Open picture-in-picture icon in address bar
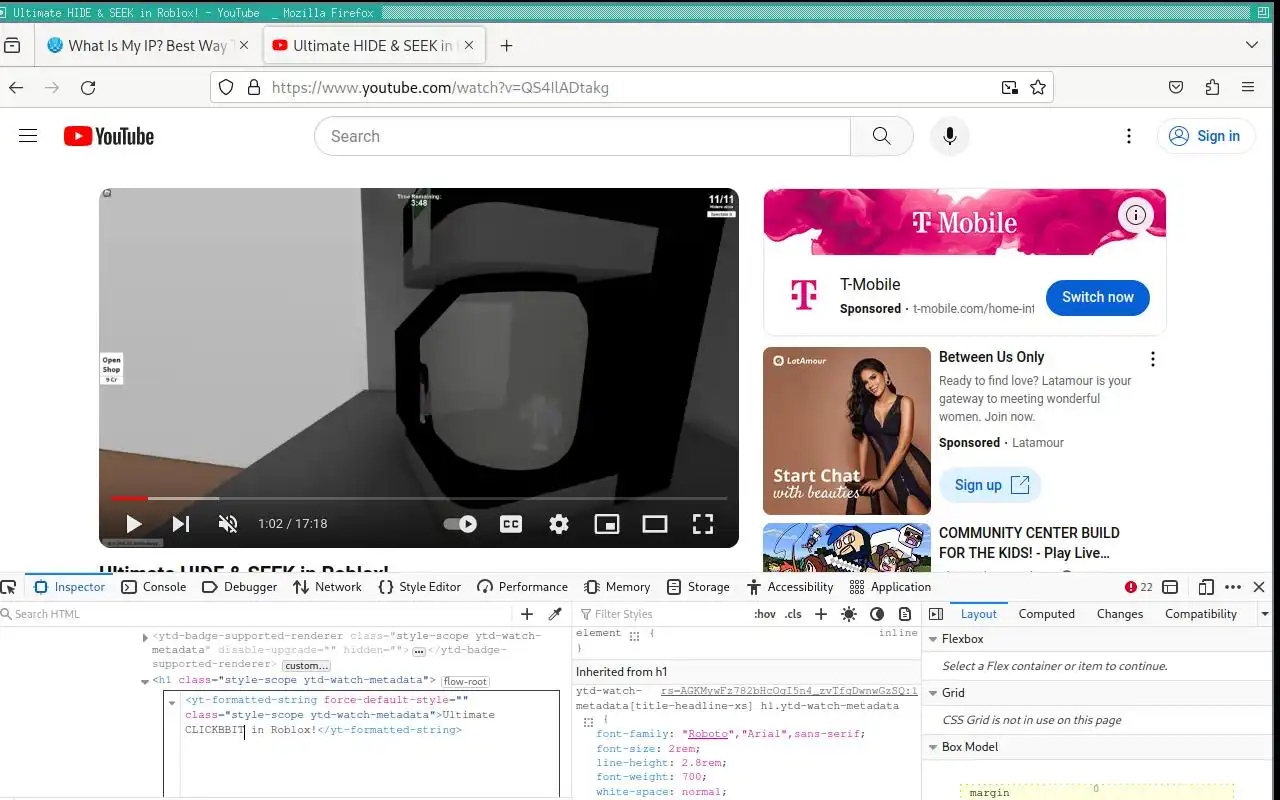The width and height of the screenshot is (1280, 800). click(1010, 87)
